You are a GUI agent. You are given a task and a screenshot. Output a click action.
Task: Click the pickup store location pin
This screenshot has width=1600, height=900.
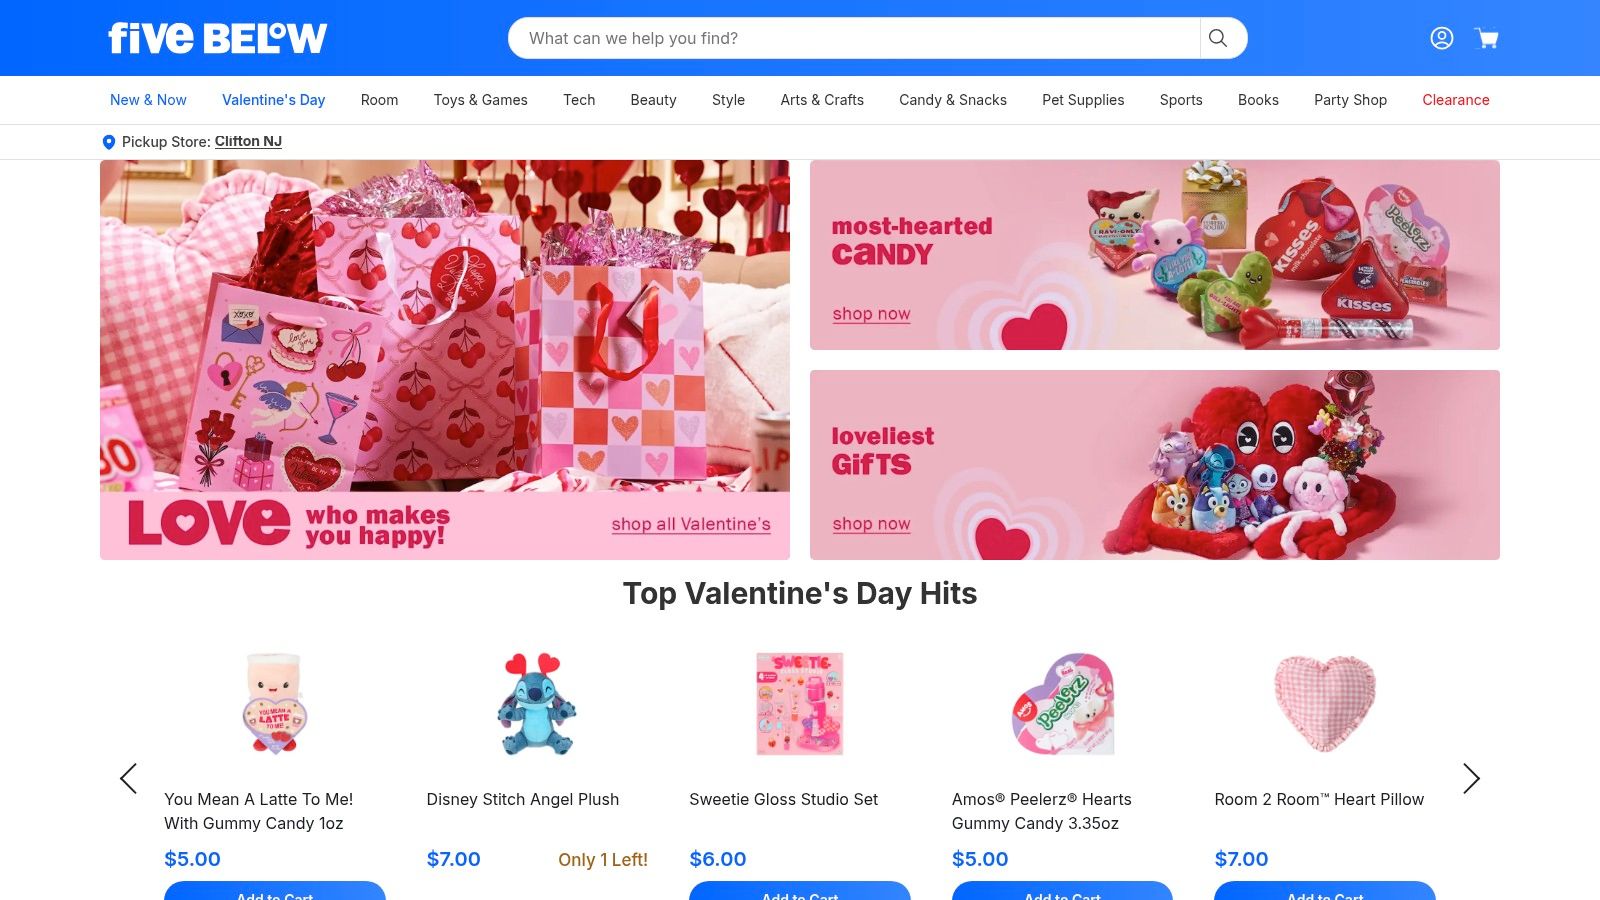pyautogui.click(x=109, y=142)
